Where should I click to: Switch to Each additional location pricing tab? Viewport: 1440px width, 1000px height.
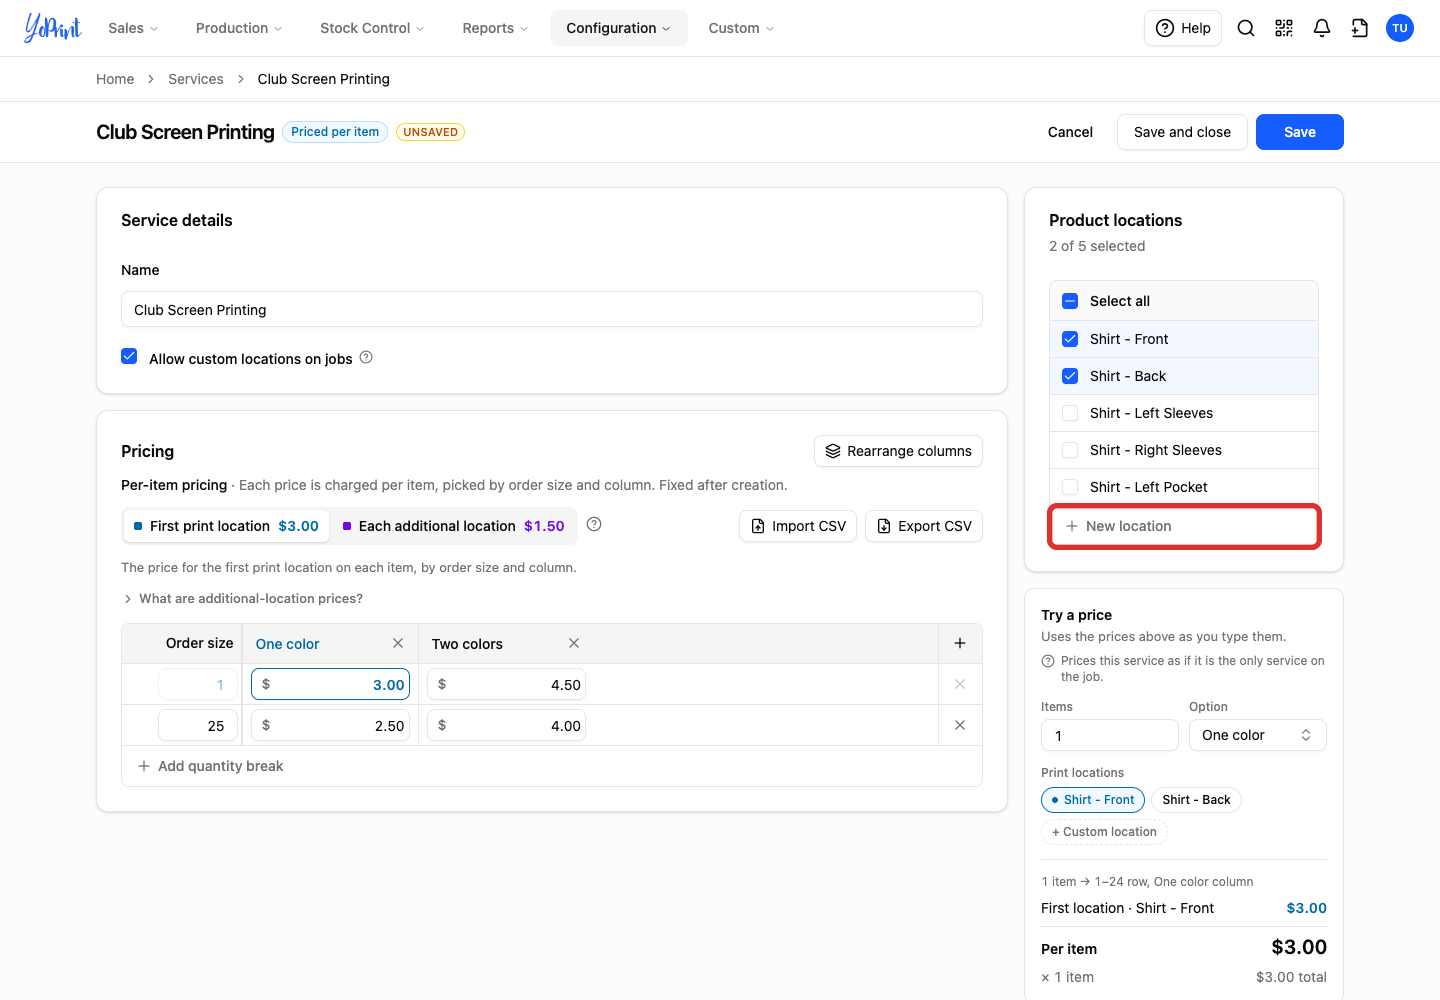[454, 526]
